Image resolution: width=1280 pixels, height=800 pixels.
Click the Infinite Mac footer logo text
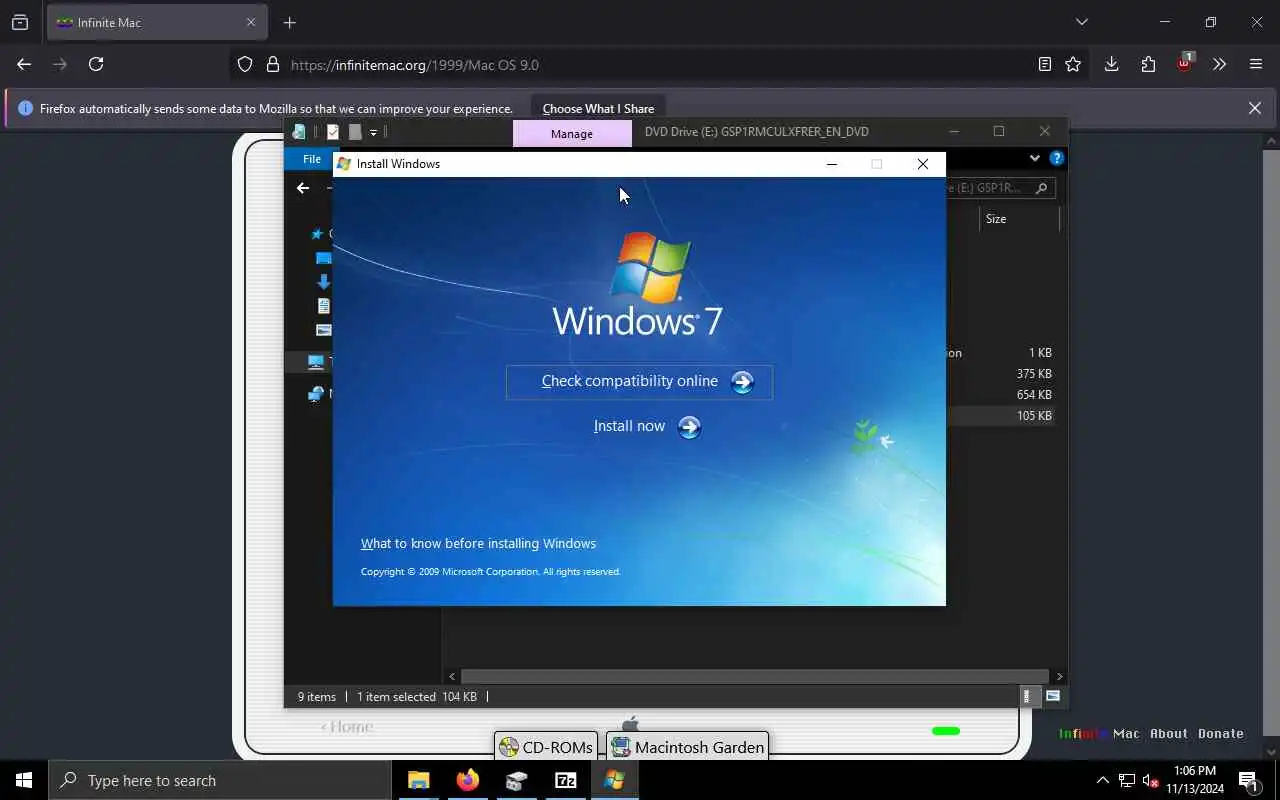[1099, 734]
